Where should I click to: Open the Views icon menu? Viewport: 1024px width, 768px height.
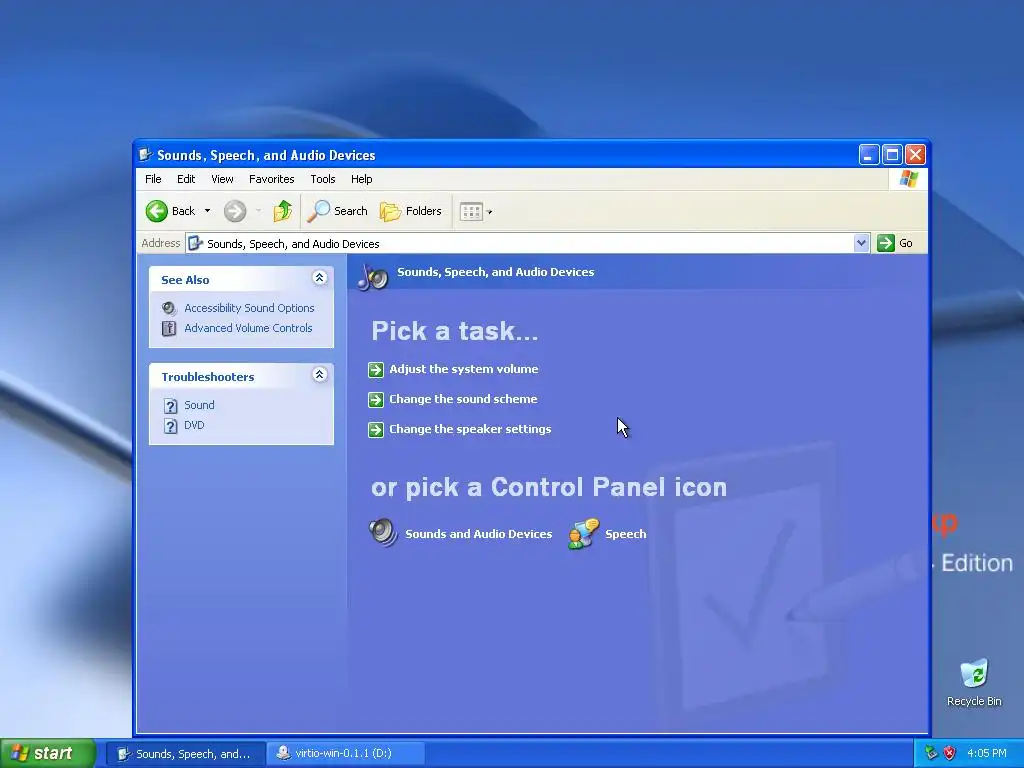coord(475,211)
